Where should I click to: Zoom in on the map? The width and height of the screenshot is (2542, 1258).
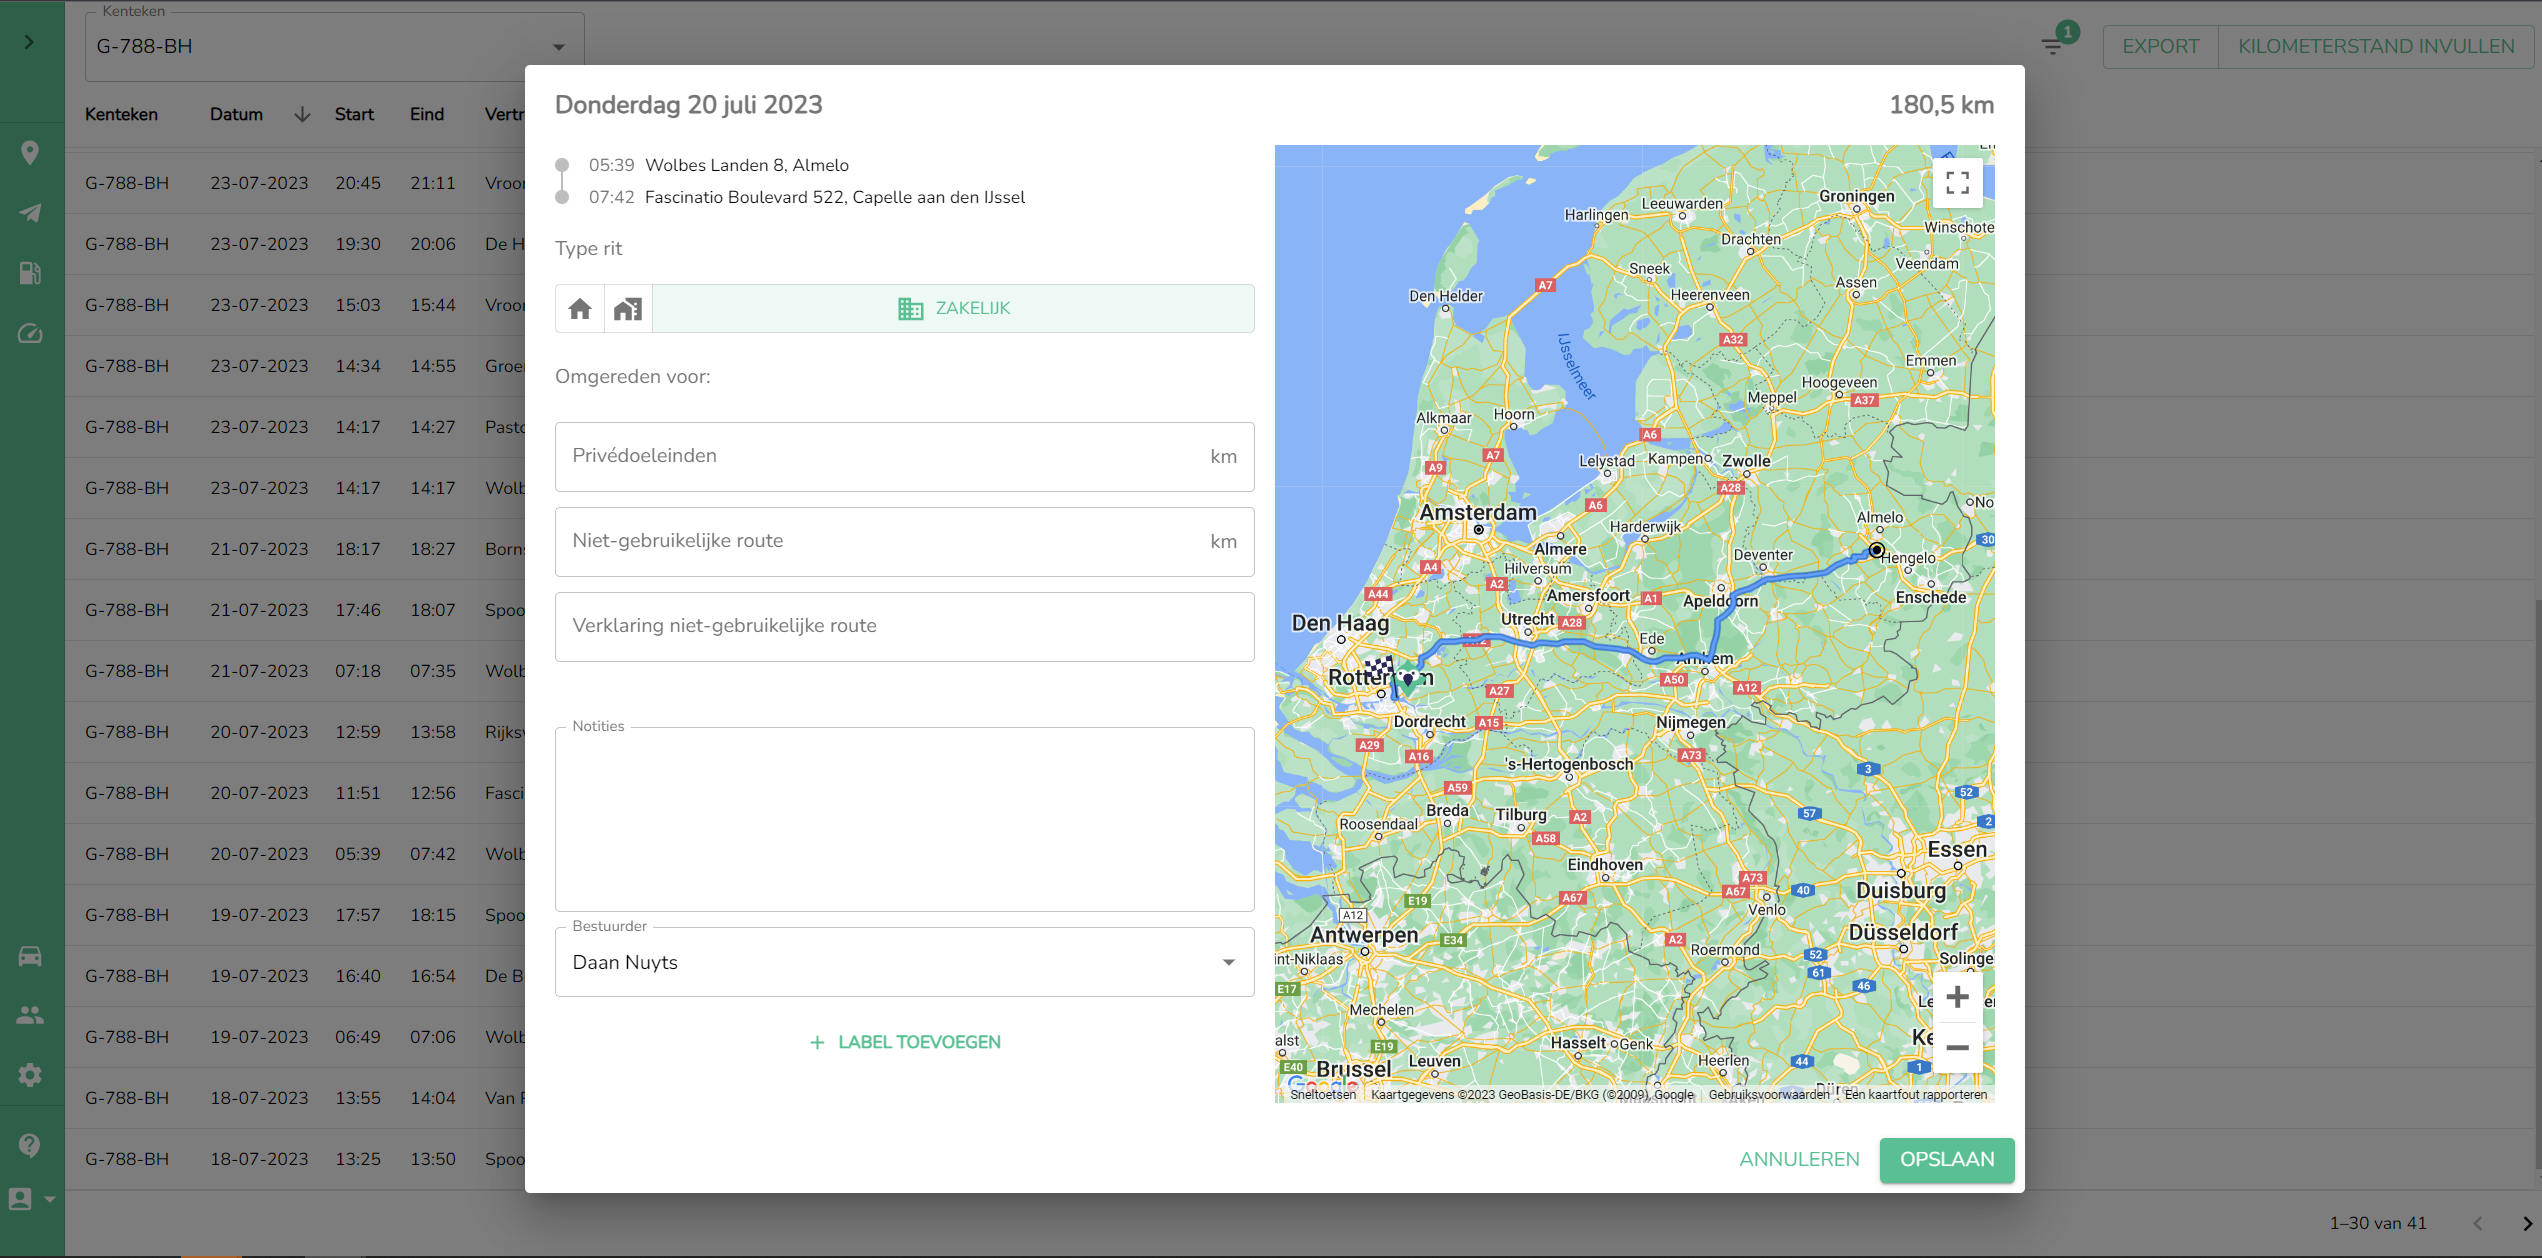(1957, 997)
